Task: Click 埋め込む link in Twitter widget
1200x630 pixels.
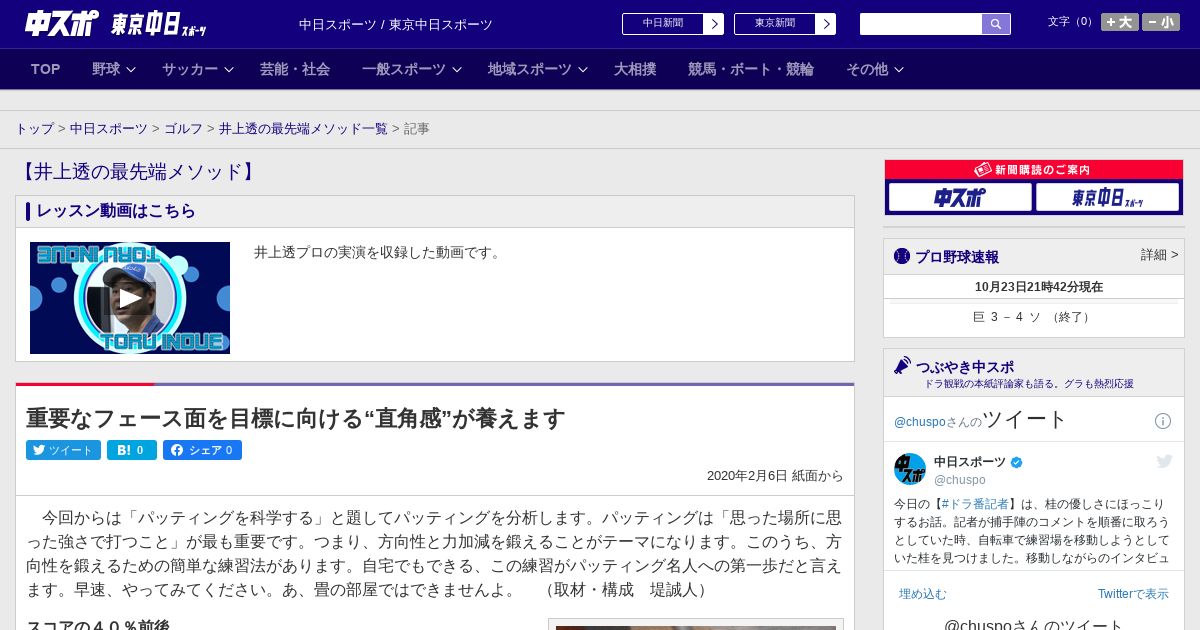Action: [922, 594]
